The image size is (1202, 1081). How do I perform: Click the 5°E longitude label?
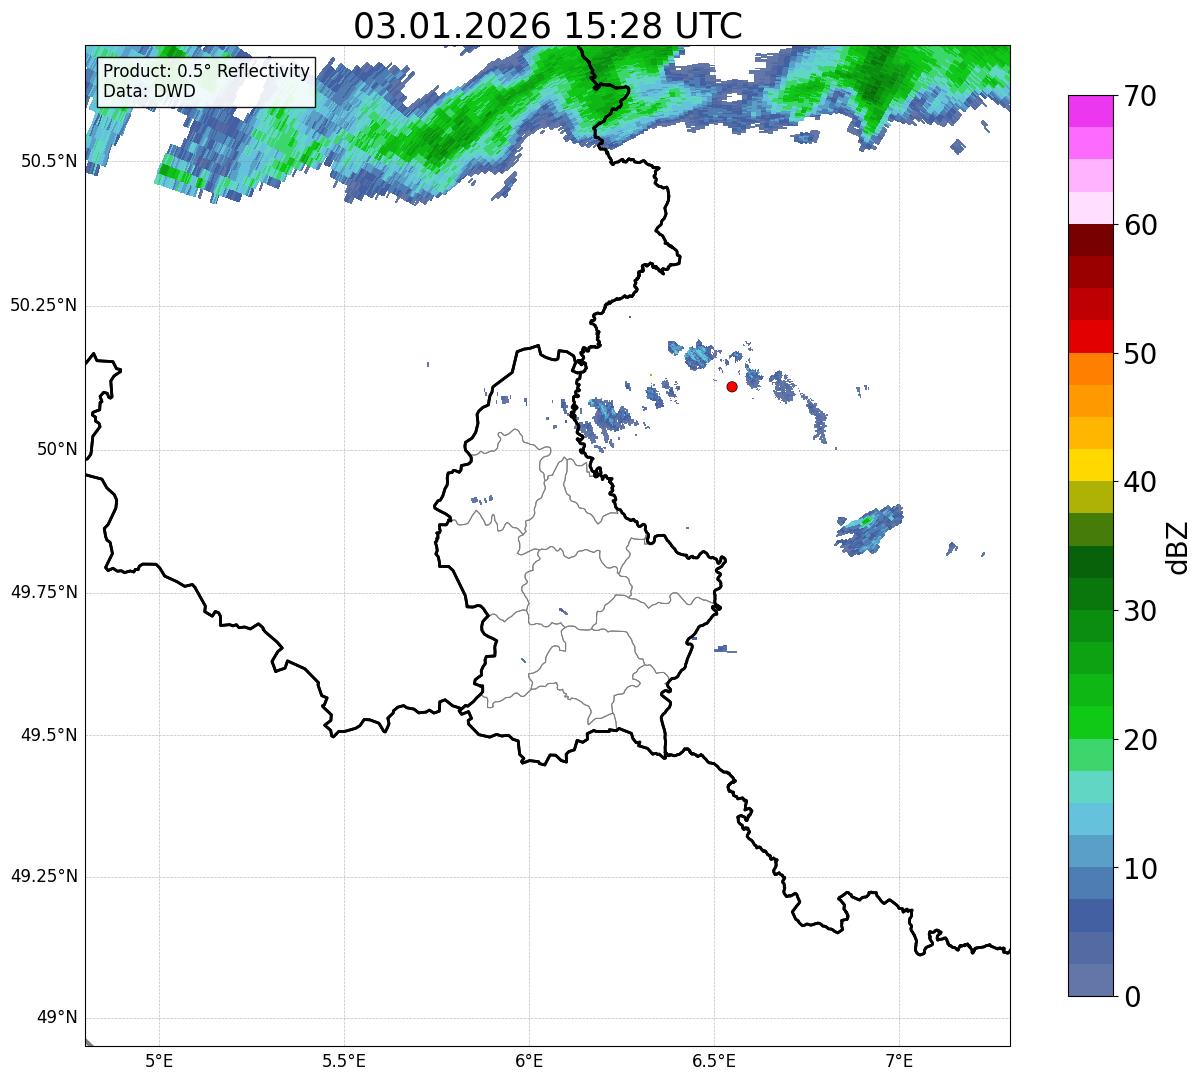[159, 1060]
